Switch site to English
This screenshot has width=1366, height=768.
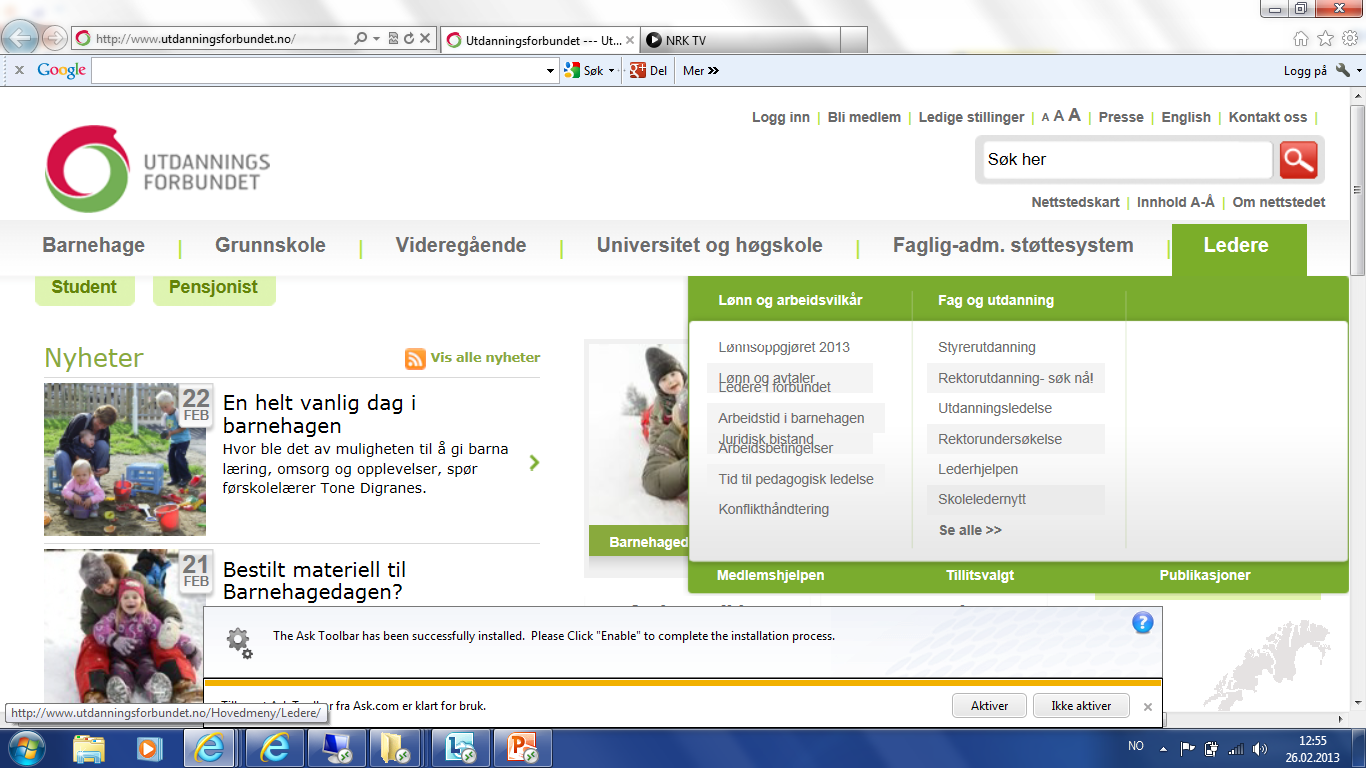1186,117
